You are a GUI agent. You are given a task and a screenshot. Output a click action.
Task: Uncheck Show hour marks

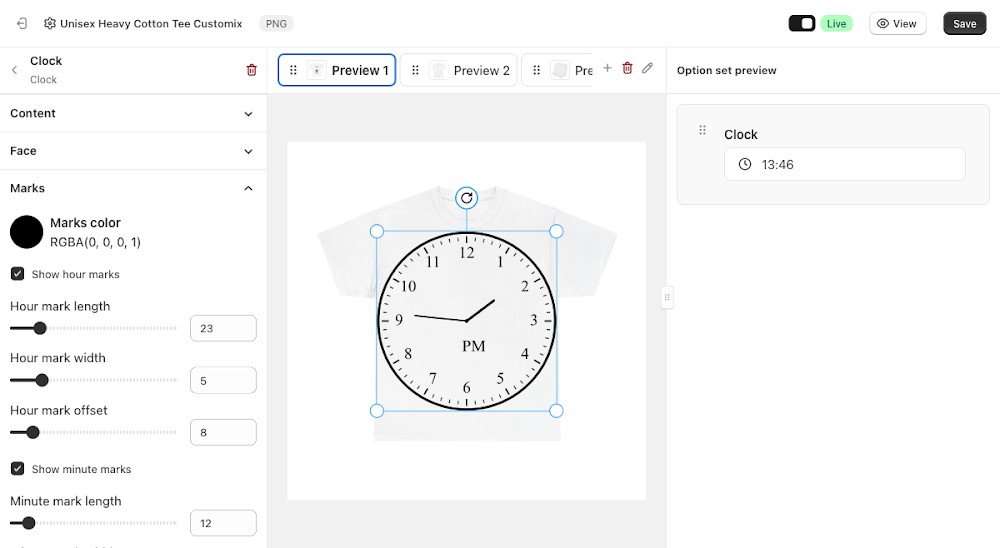18,274
